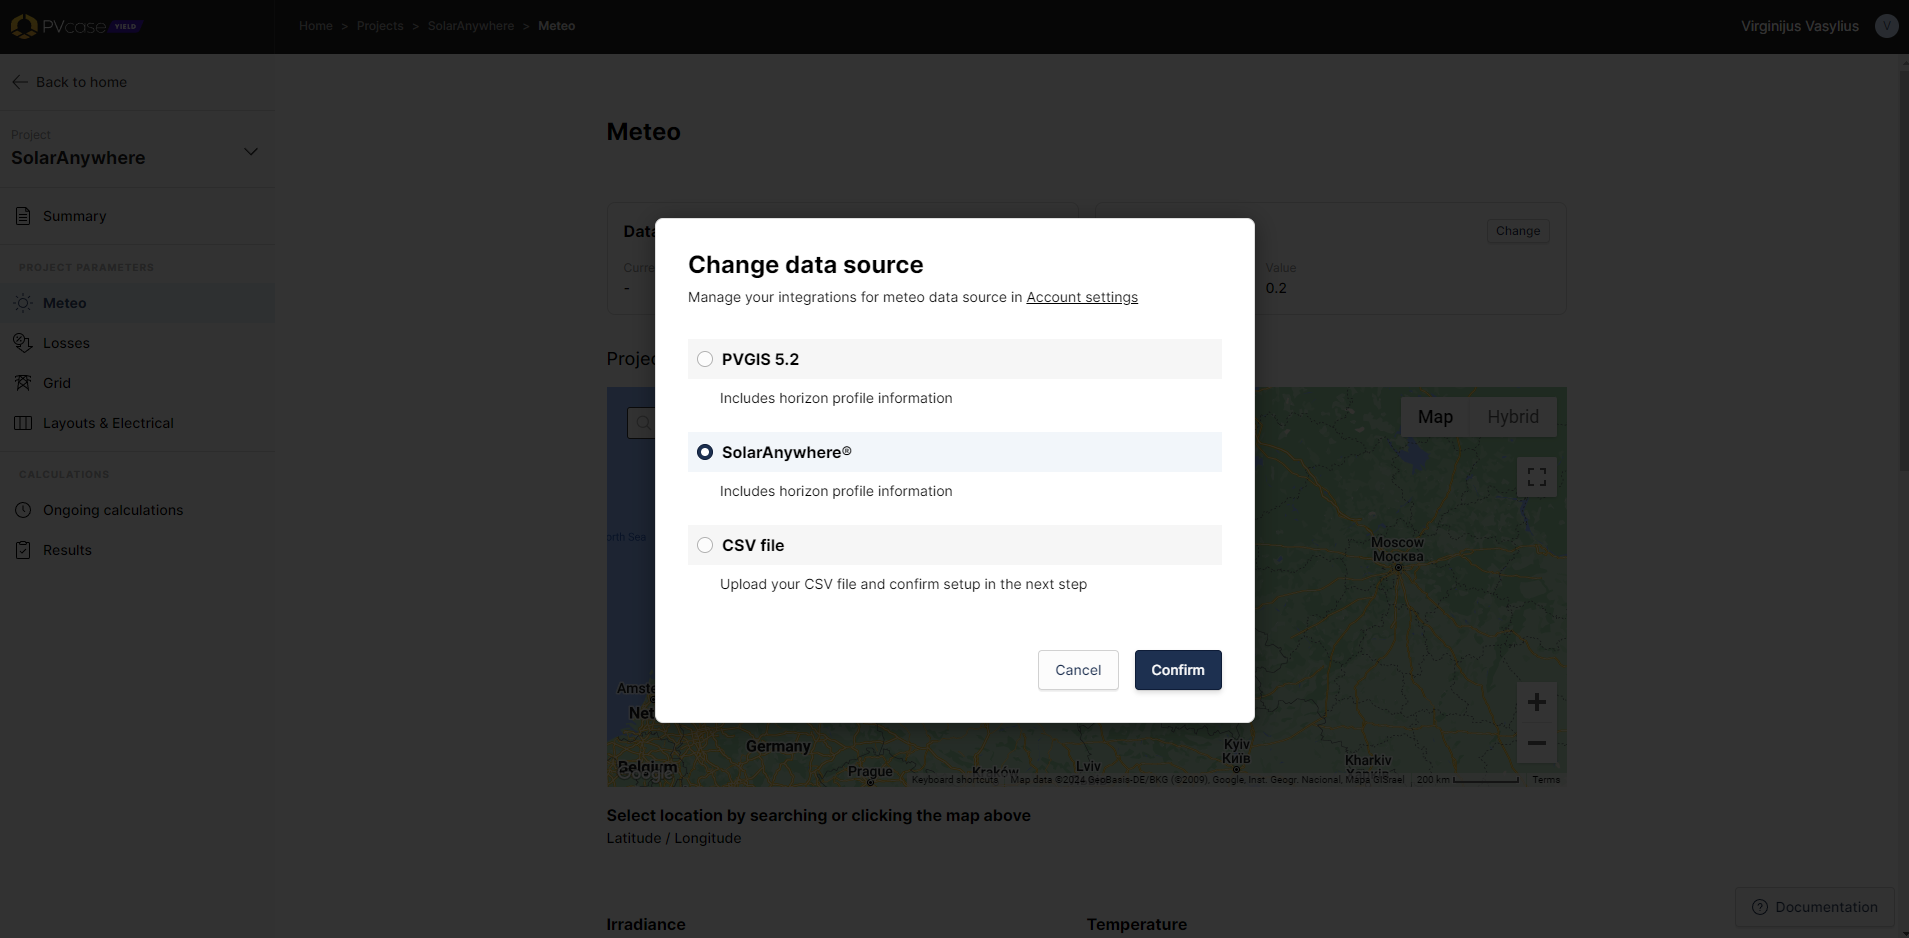Click the Layouts & Electrical icon
This screenshot has height=938, width=1909.
(x=23, y=423)
